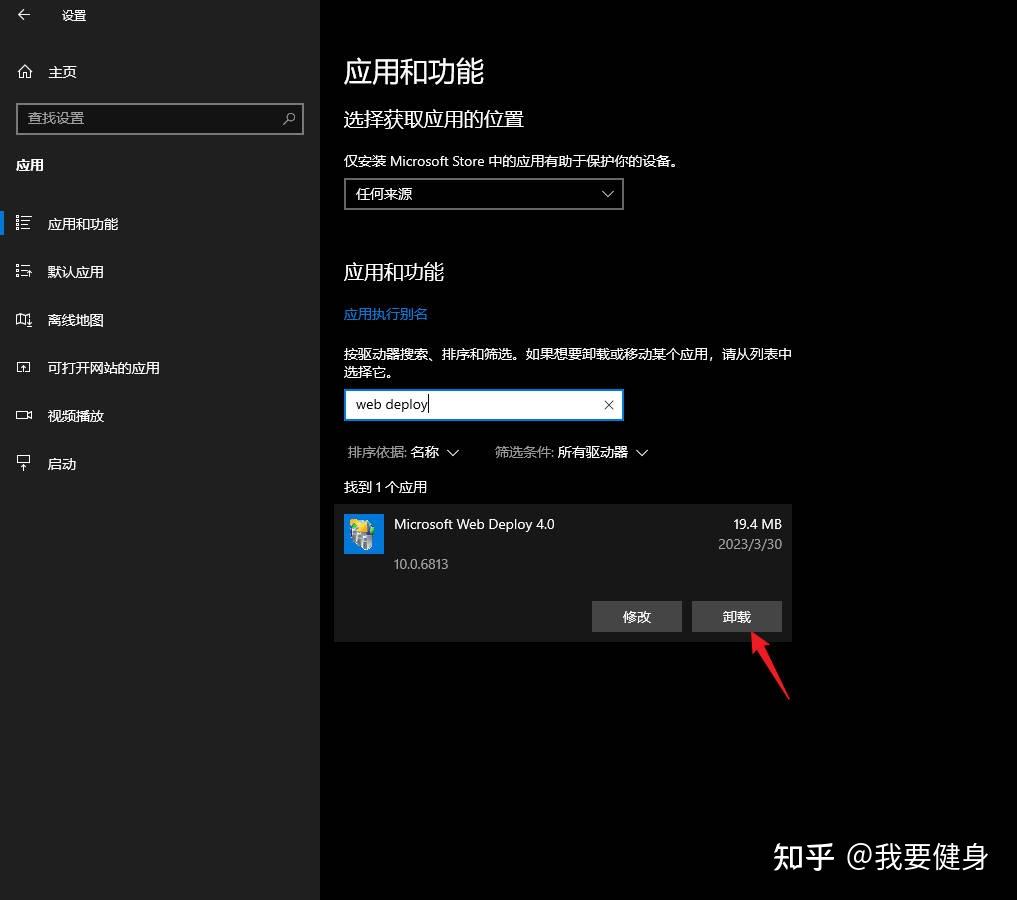The width and height of the screenshot is (1017, 900).
Task: Clear the search with the X icon
Action: click(609, 404)
